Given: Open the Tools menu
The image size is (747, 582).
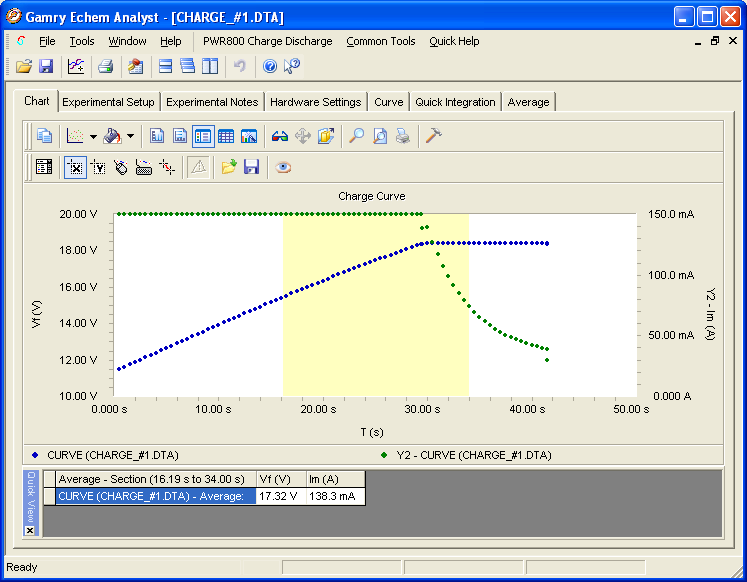Looking at the screenshot, I should pos(82,41).
